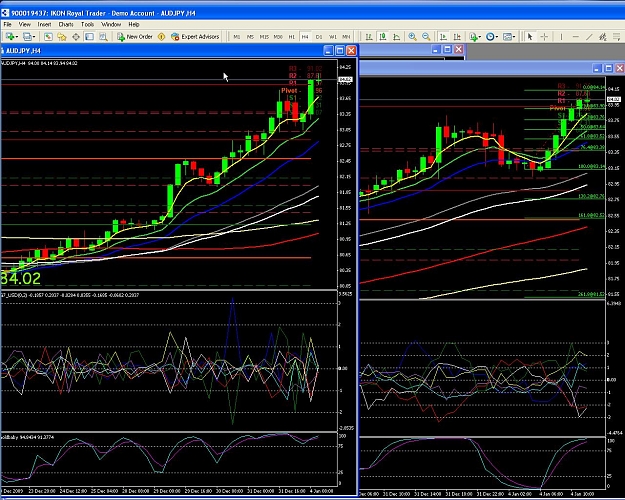This screenshot has width=625, height=500.
Task: Click the AUDJPY,H4 chart title bar text
Action: tap(23, 51)
